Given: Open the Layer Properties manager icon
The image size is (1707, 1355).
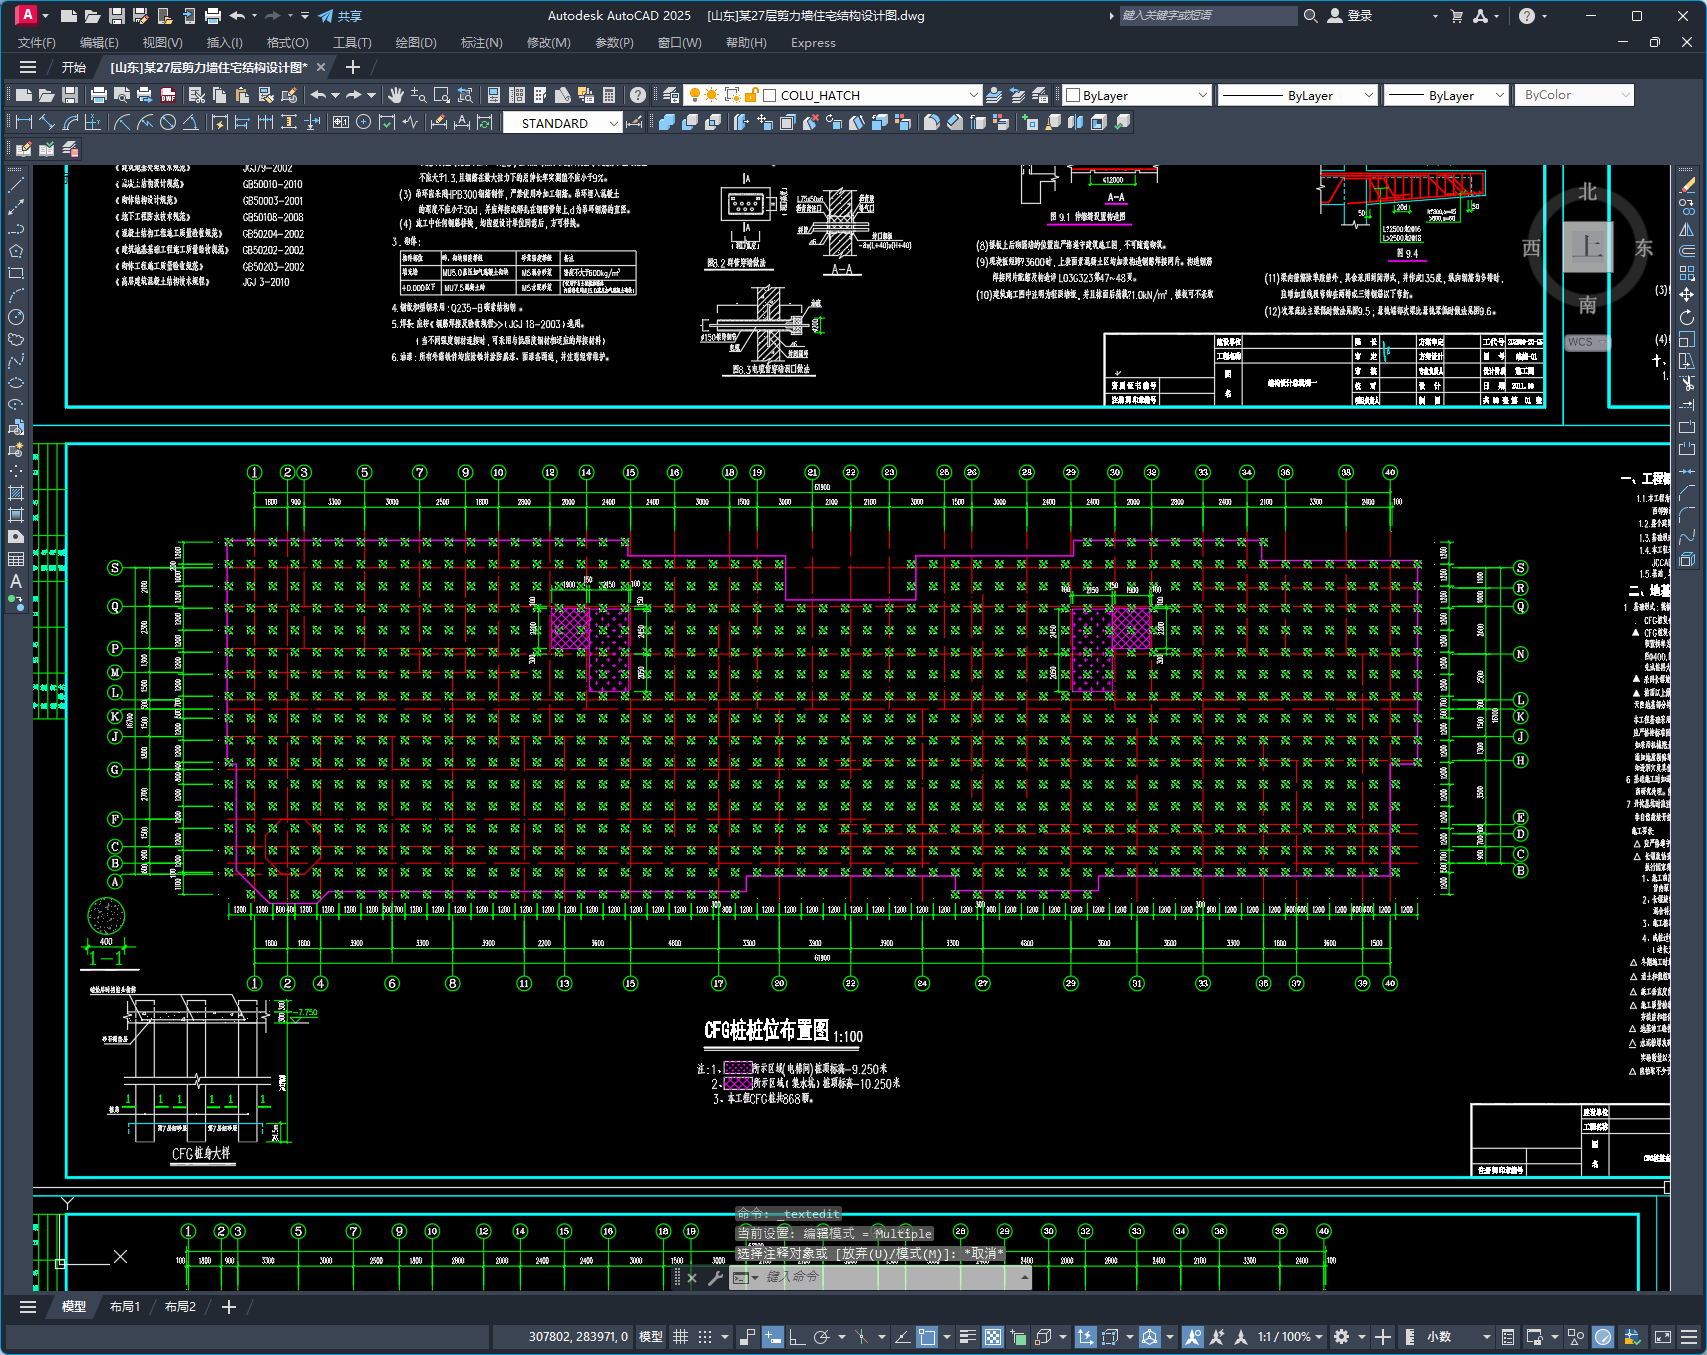Looking at the screenshot, I should point(671,95).
